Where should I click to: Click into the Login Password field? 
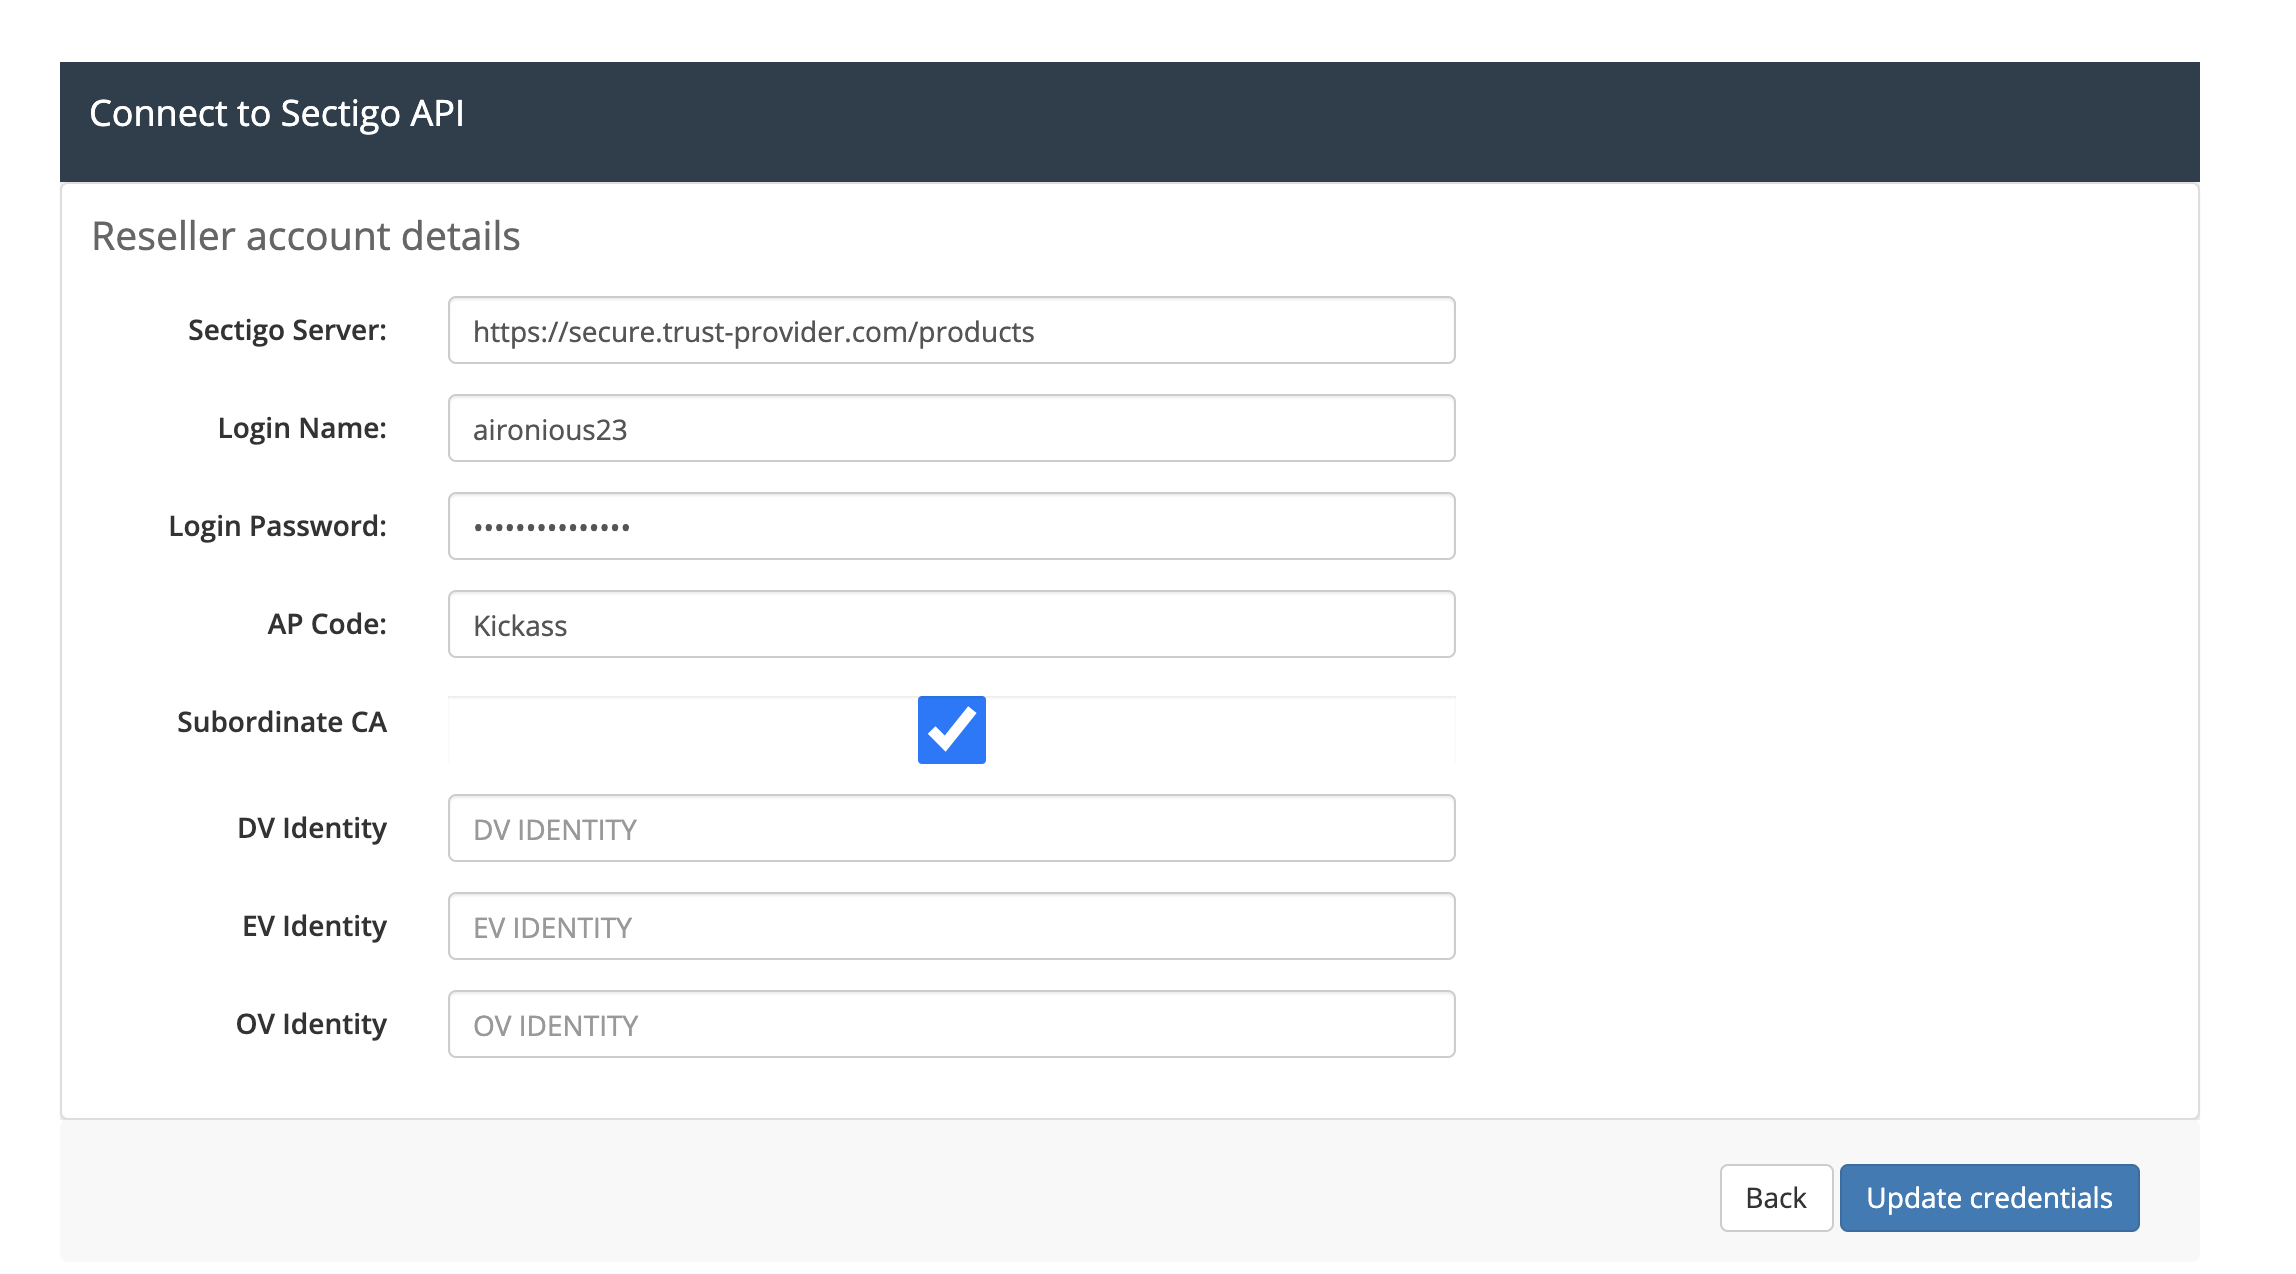point(951,527)
